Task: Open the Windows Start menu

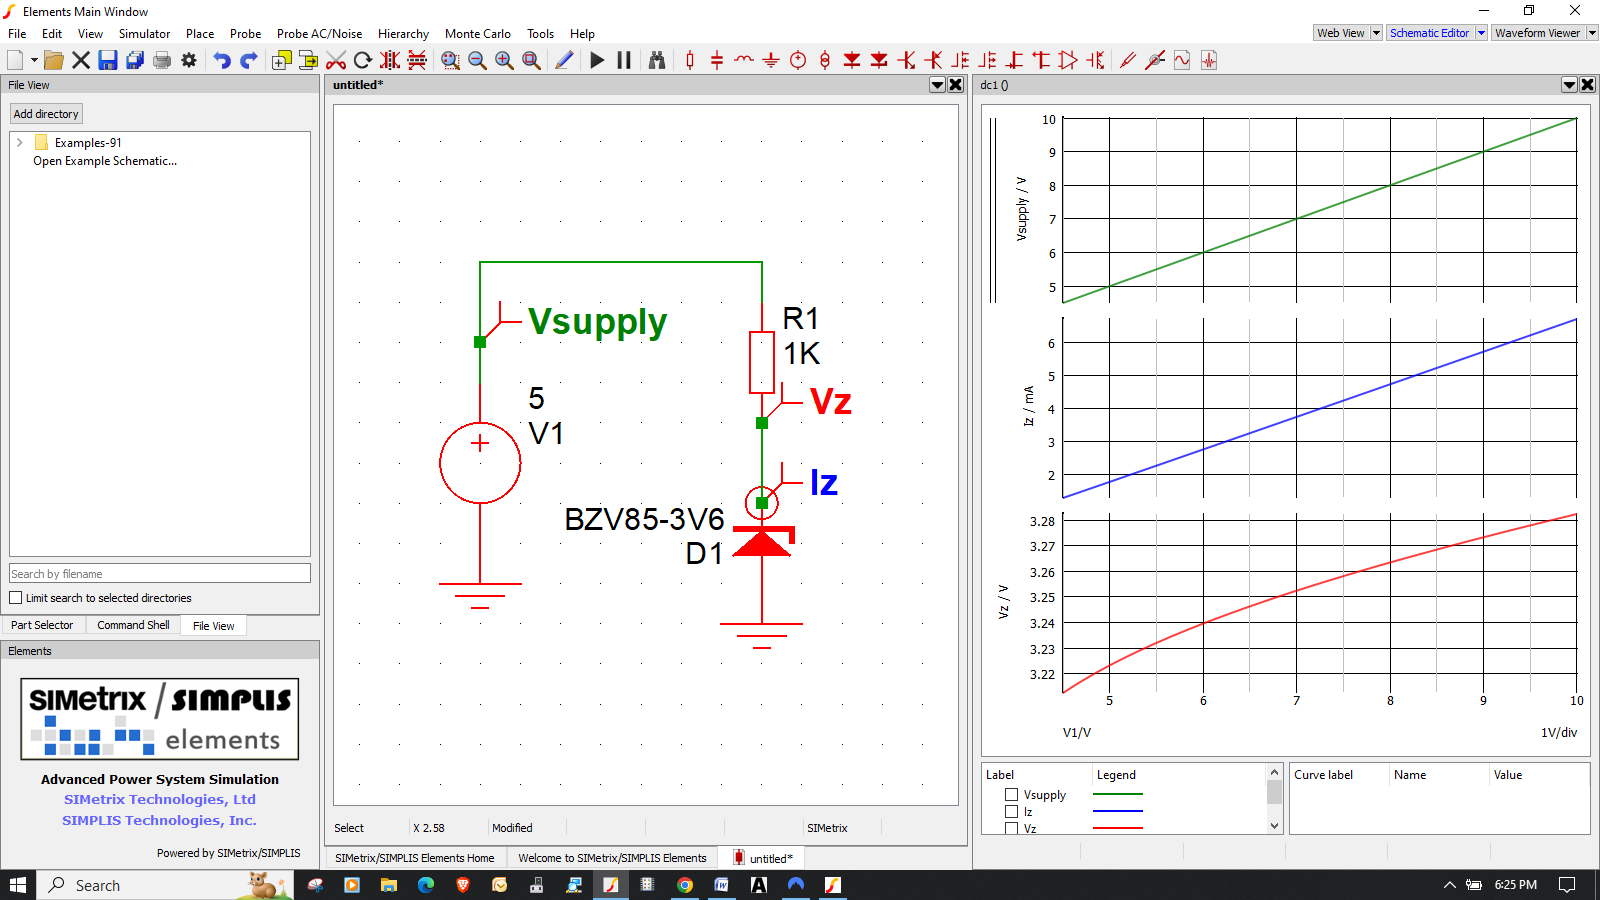Action: [x=18, y=885]
